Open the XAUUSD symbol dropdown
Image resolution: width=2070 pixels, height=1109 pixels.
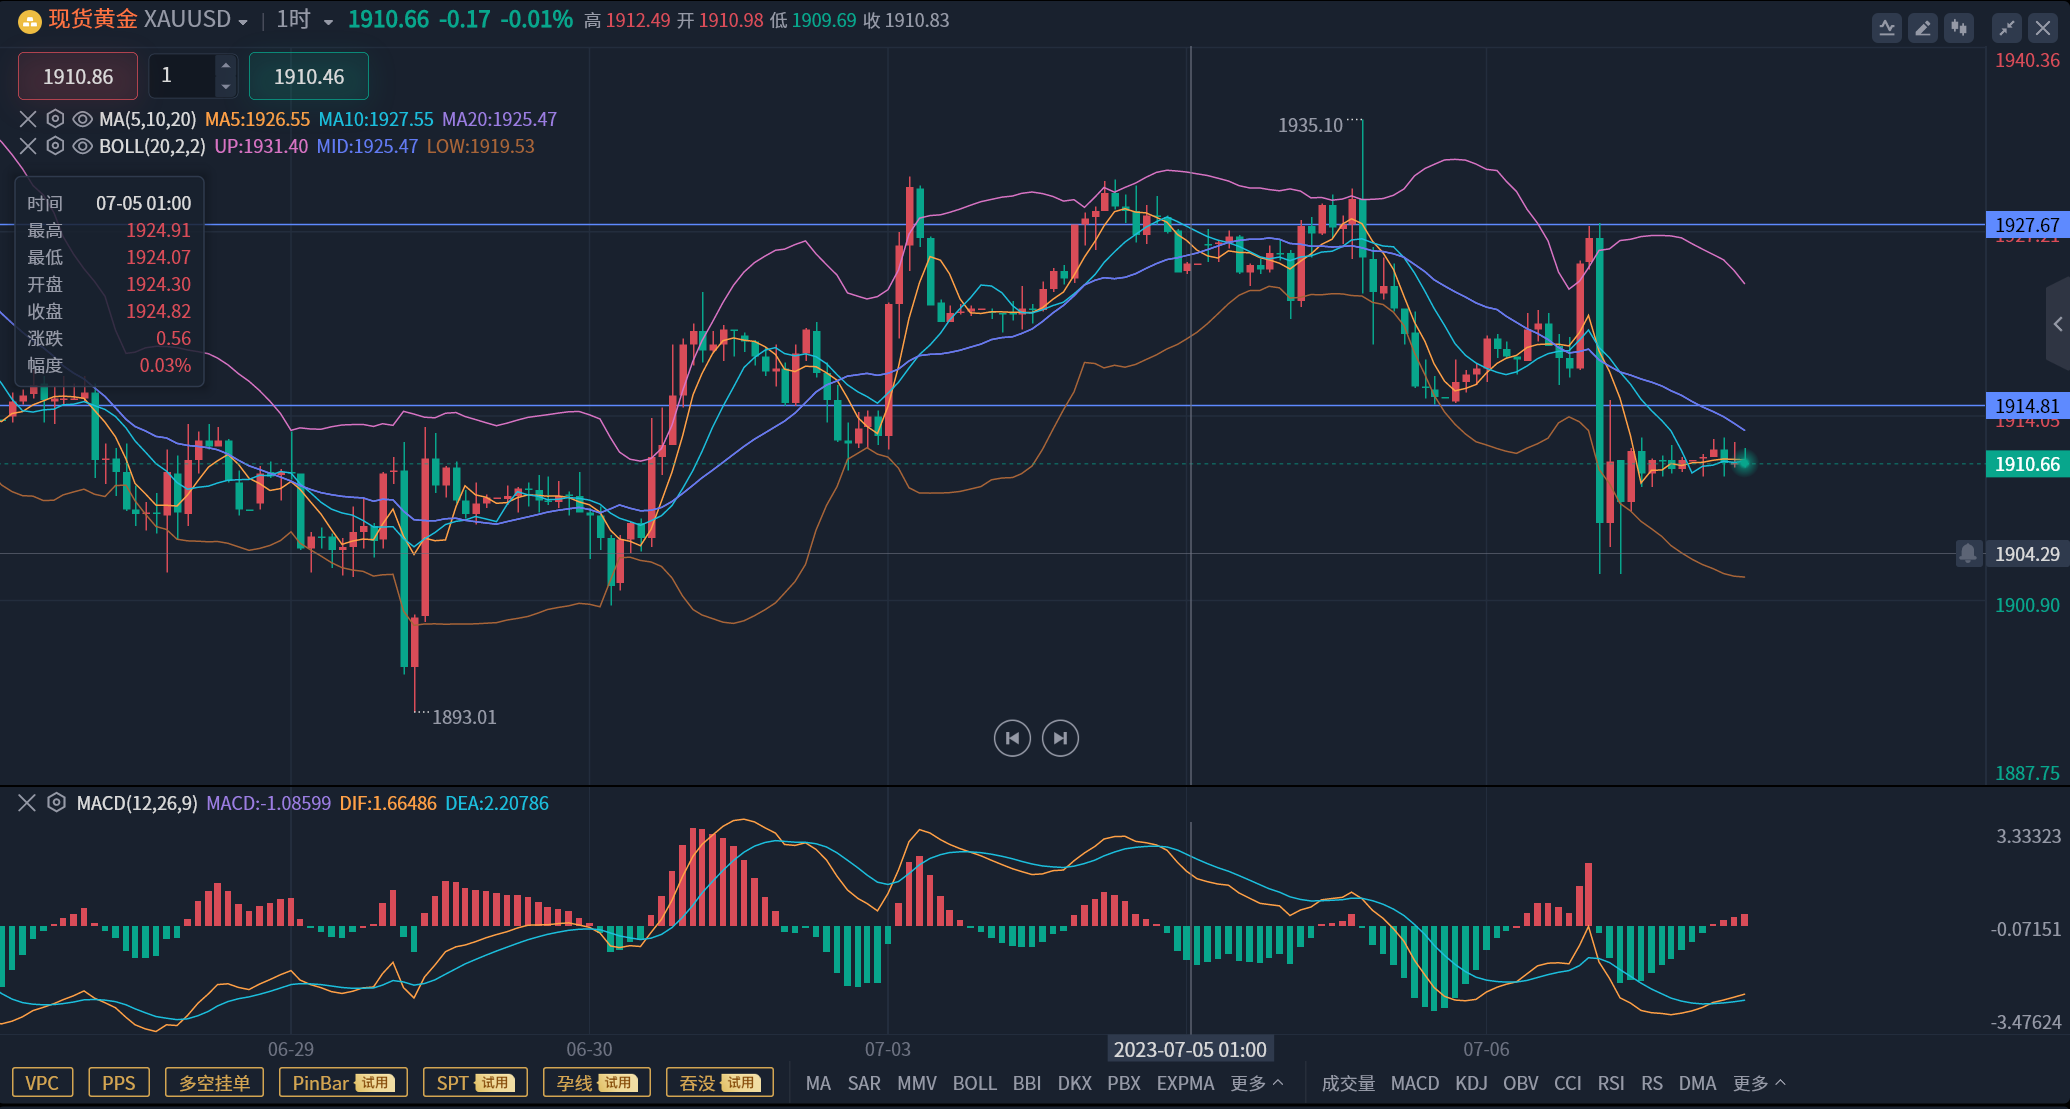(241, 18)
